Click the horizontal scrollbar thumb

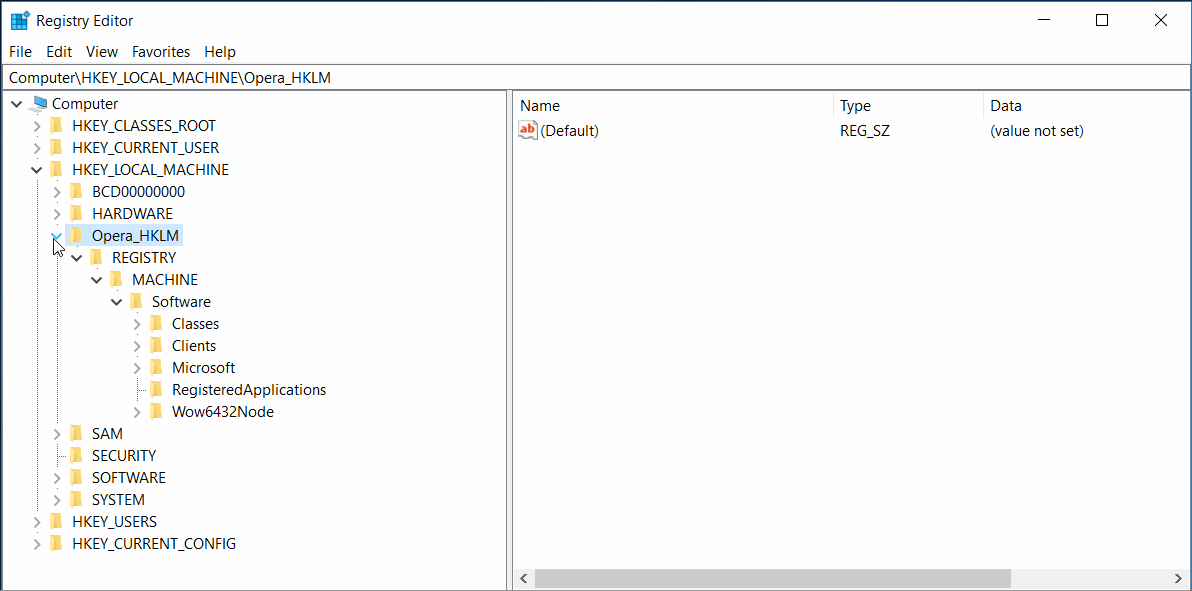(x=772, y=579)
